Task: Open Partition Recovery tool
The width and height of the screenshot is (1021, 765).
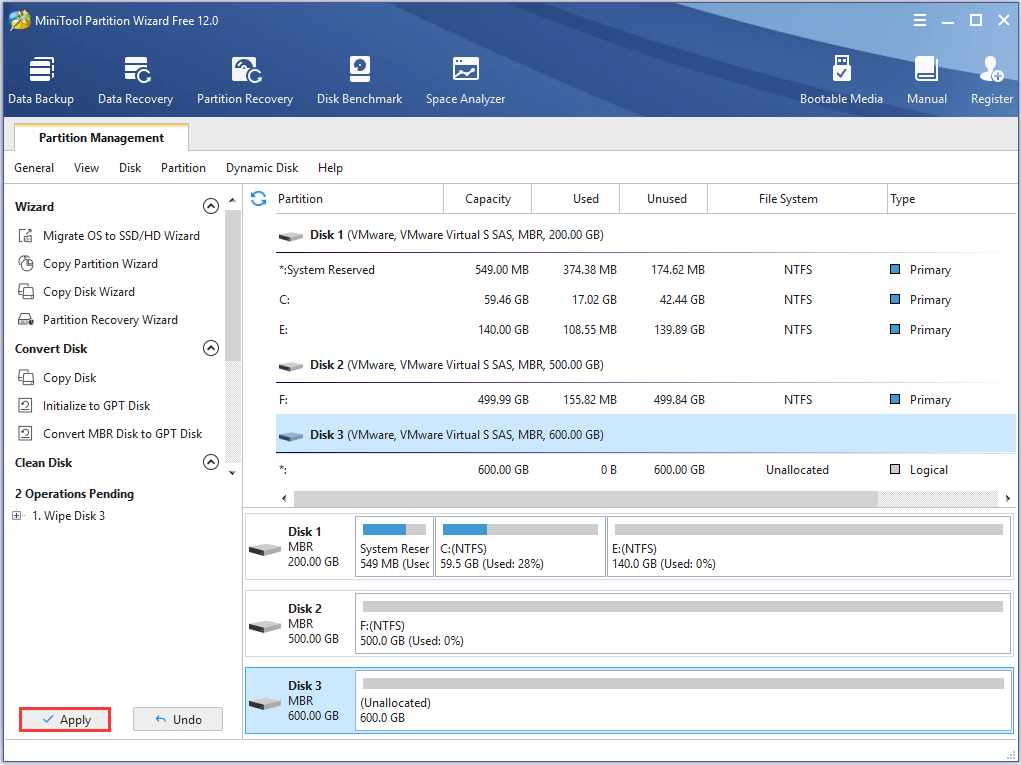Action: [245, 80]
